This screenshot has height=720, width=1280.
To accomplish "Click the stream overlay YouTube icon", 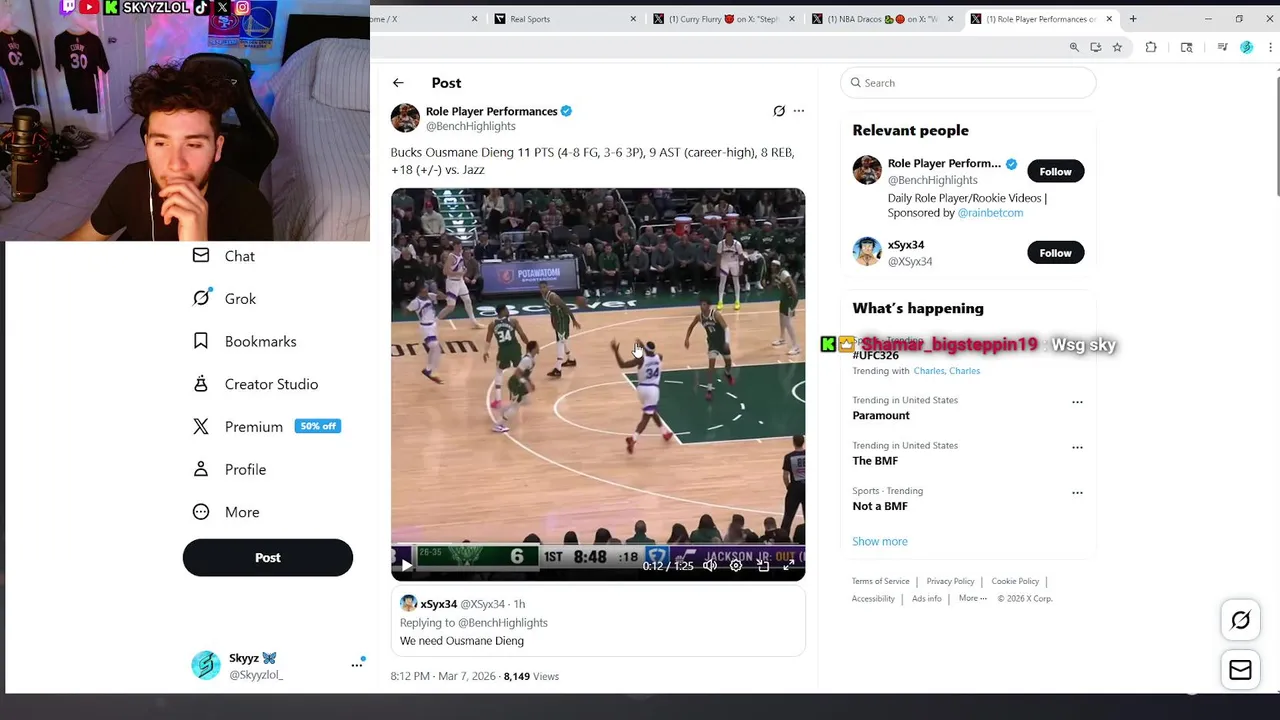I will (89, 7).
